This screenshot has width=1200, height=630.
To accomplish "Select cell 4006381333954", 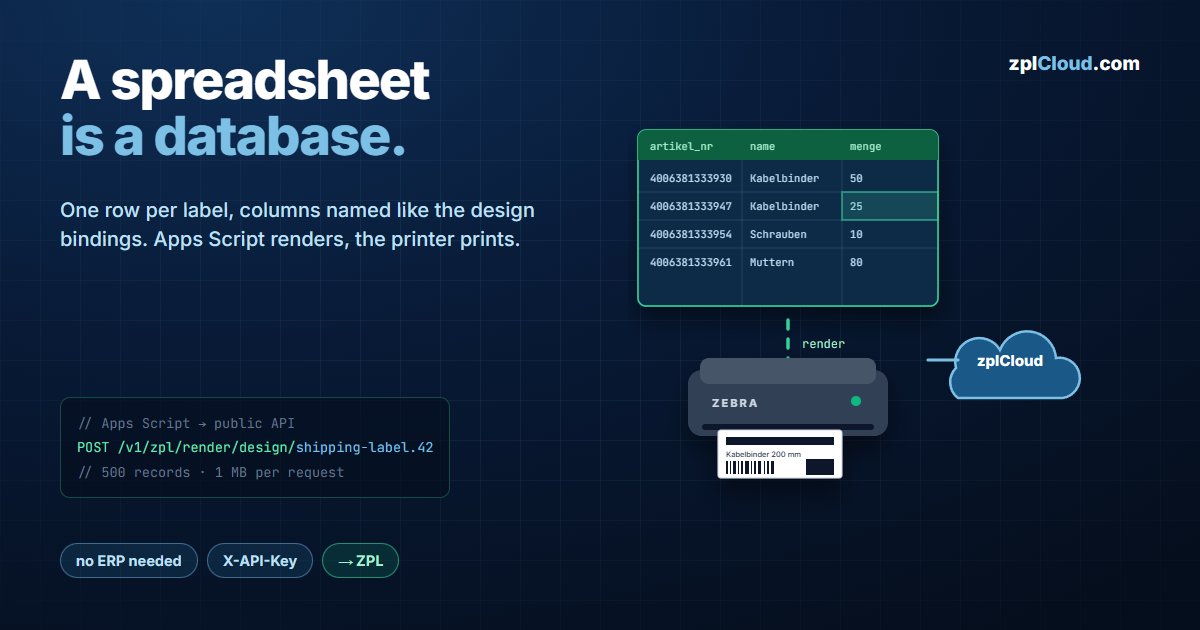I will click(x=691, y=234).
